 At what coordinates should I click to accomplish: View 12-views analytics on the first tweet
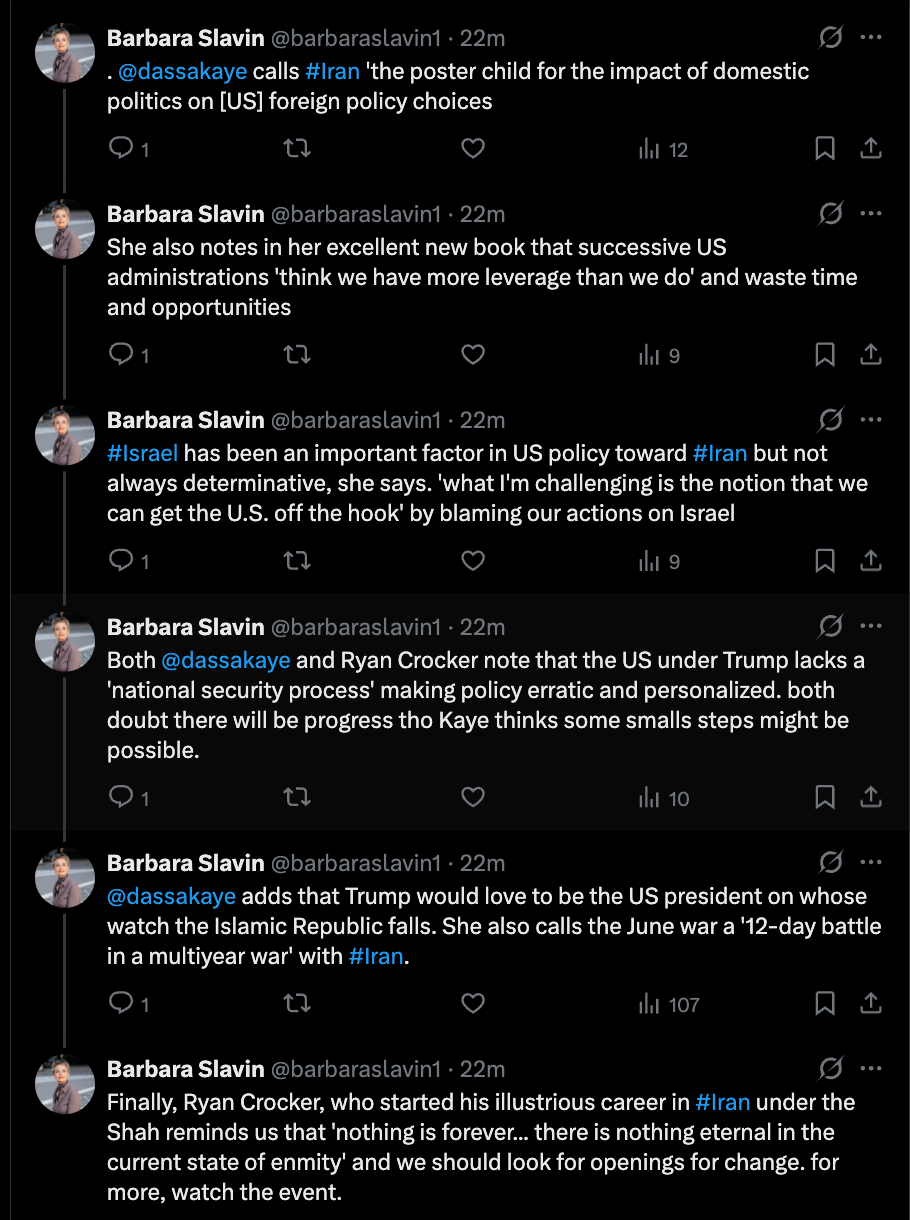(664, 149)
